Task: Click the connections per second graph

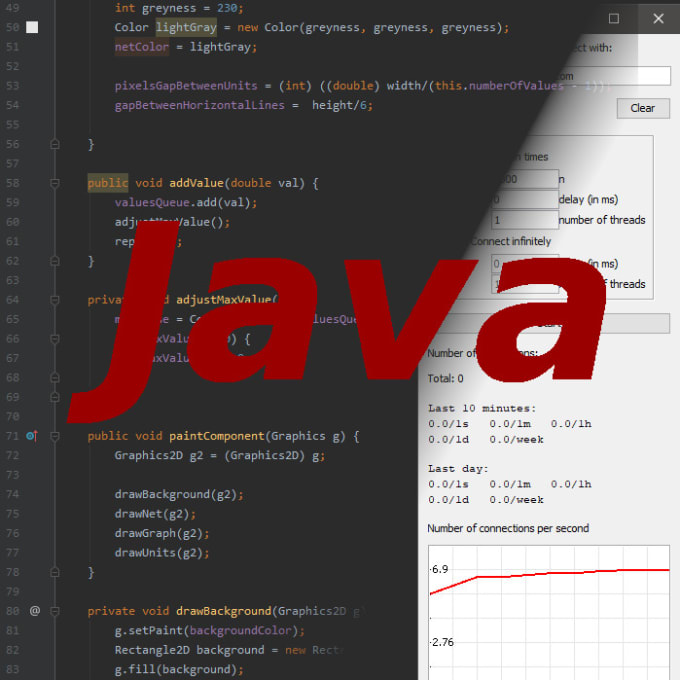Action: [549, 612]
